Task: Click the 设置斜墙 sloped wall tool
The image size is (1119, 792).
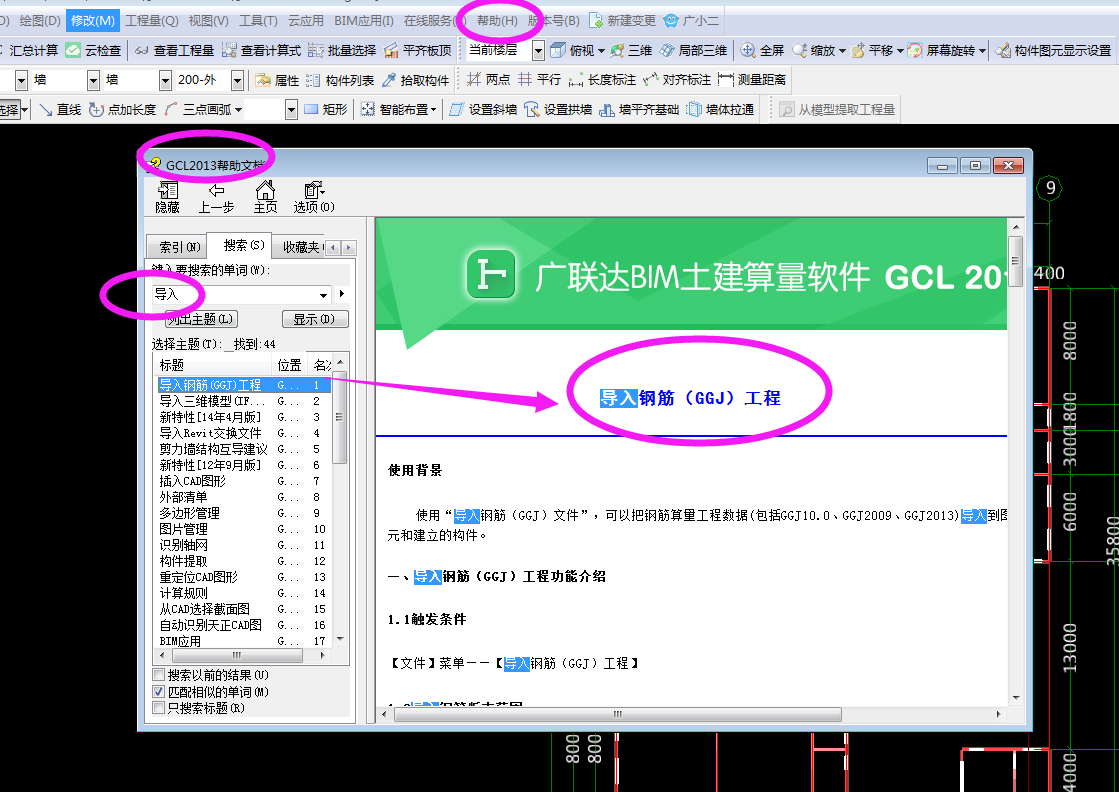Action: click(483, 109)
